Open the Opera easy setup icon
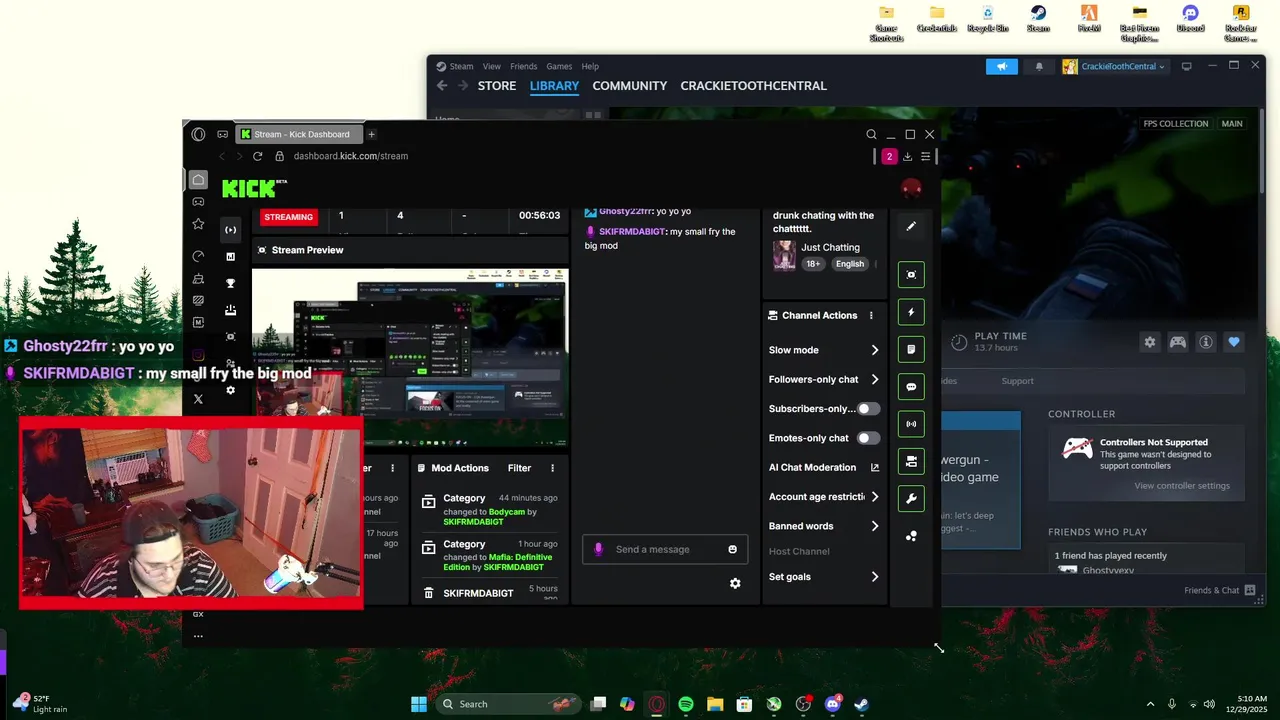 coord(926,156)
